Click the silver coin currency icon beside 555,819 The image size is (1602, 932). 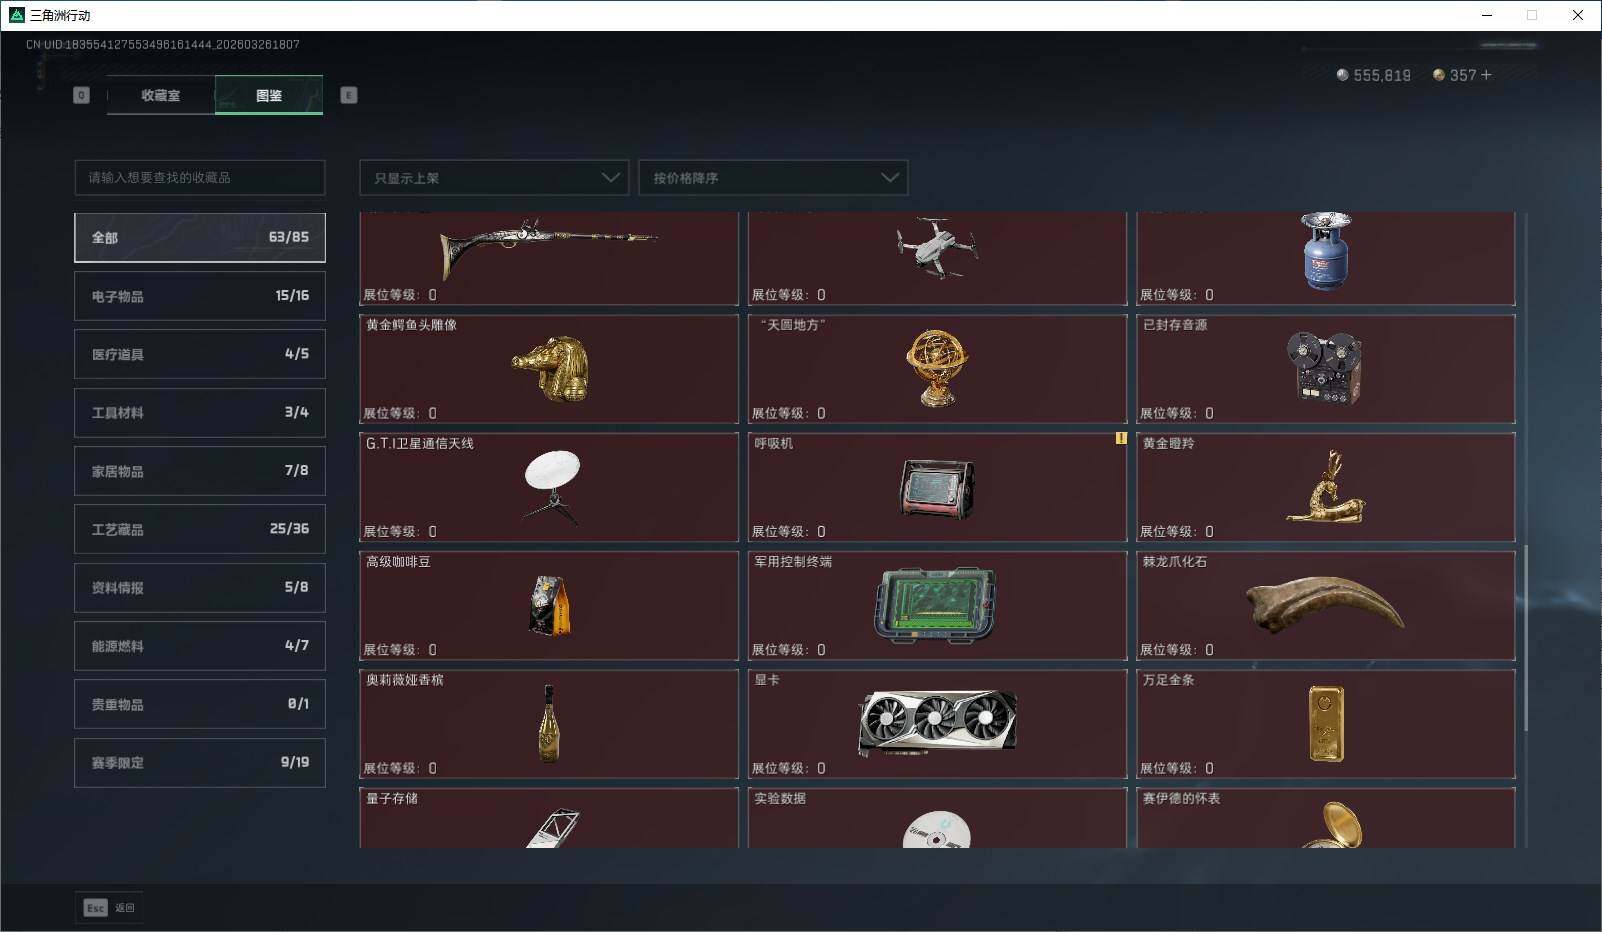tap(1341, 74)
